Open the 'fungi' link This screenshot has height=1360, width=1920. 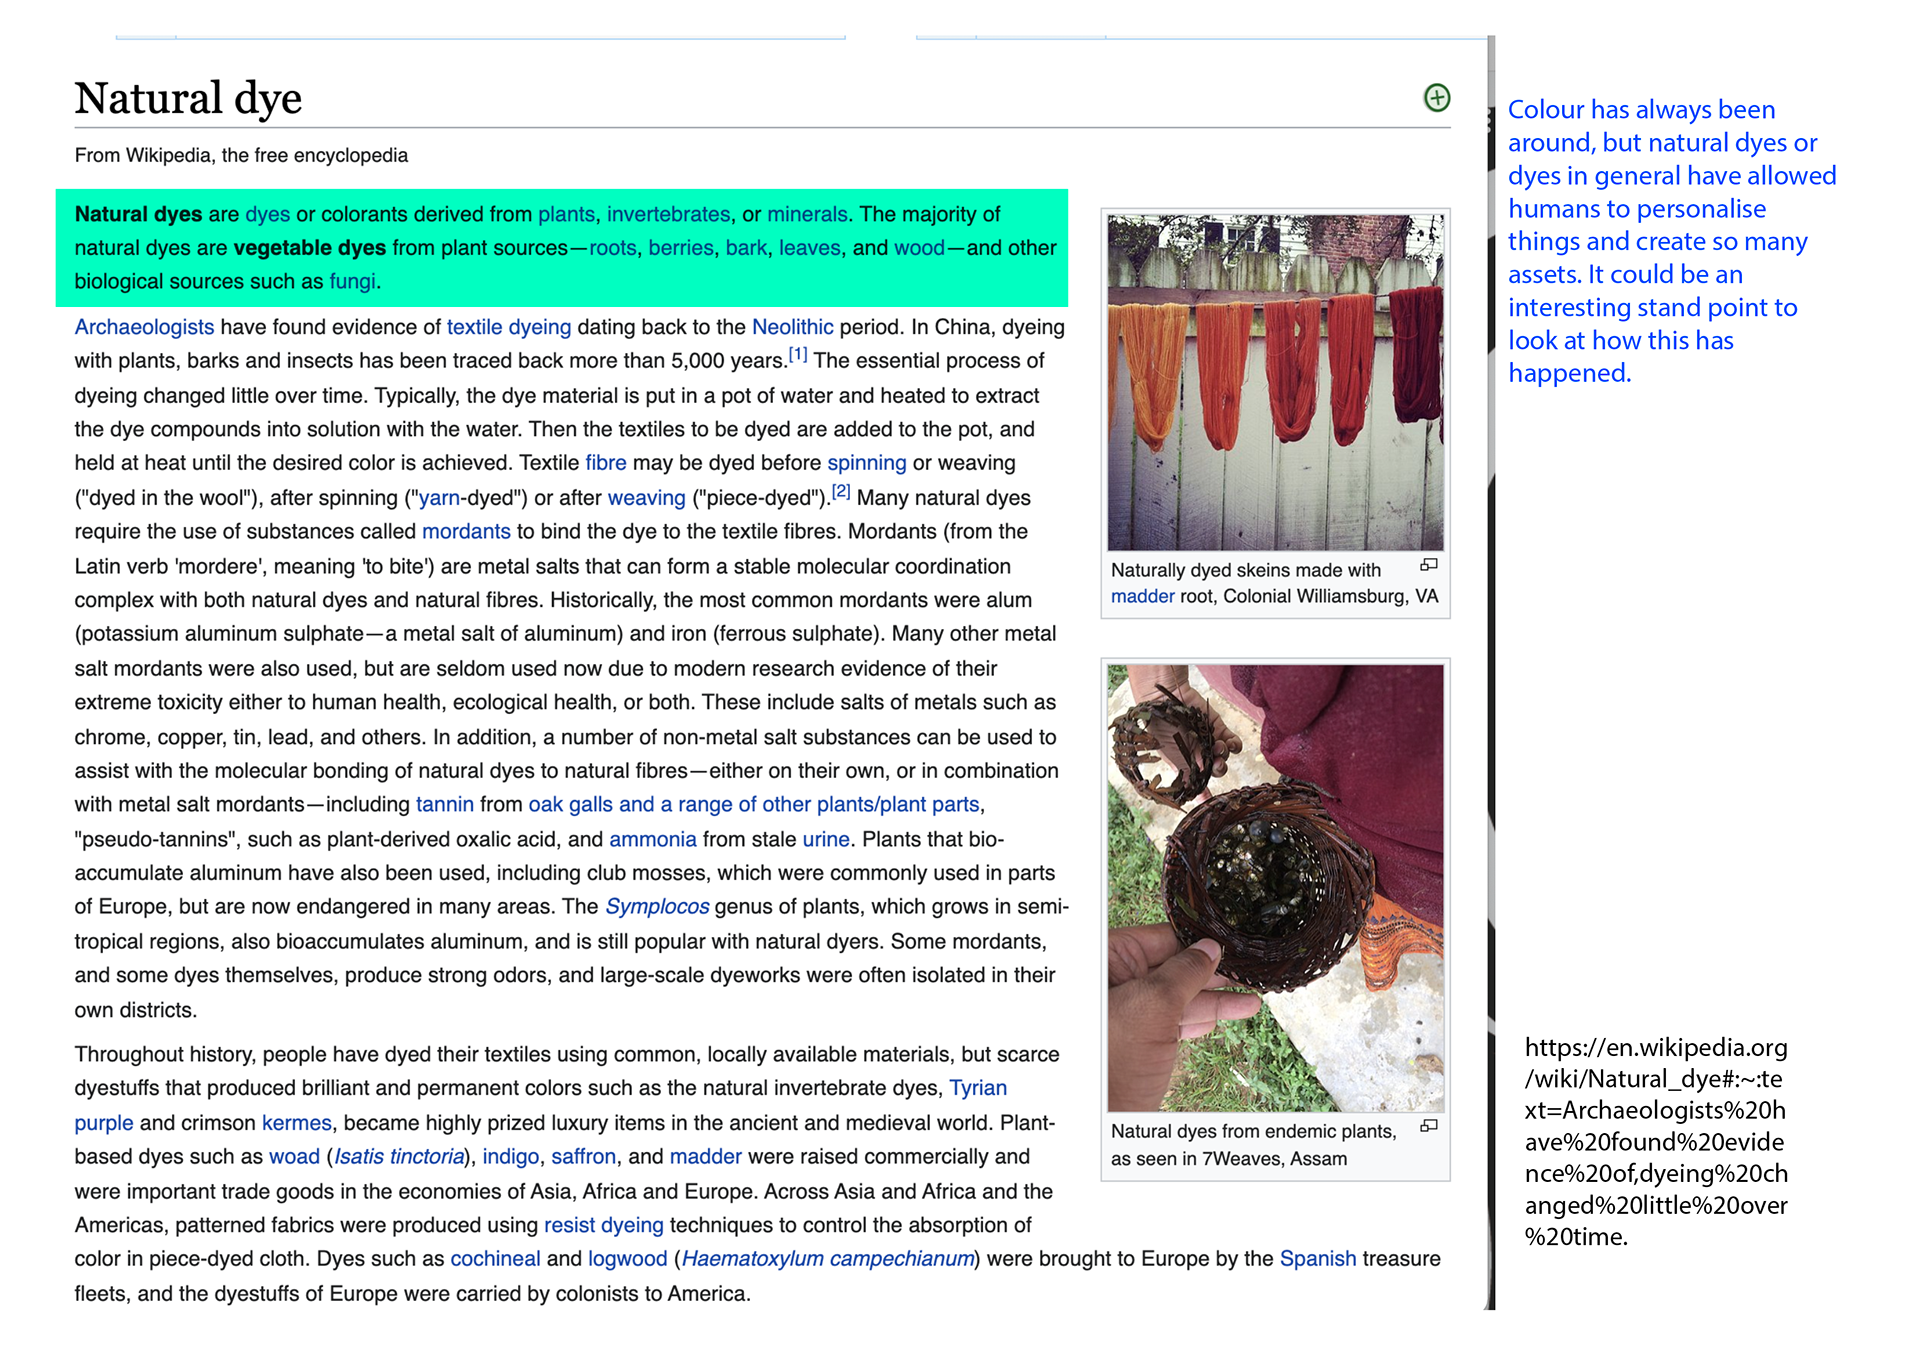[x=353, y=282]
